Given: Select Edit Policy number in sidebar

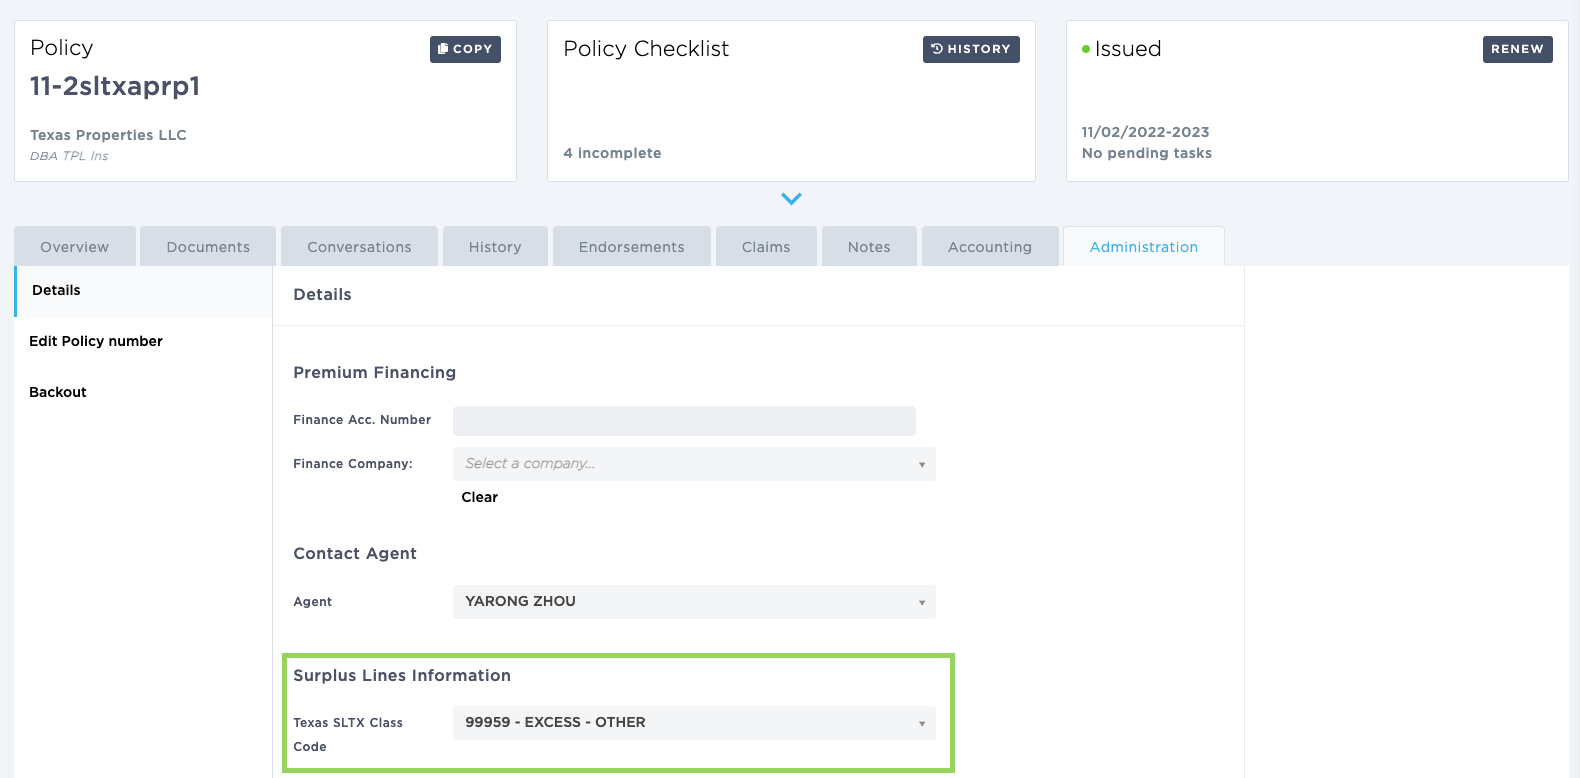Looking at the screenshot, I should point(96,341).
